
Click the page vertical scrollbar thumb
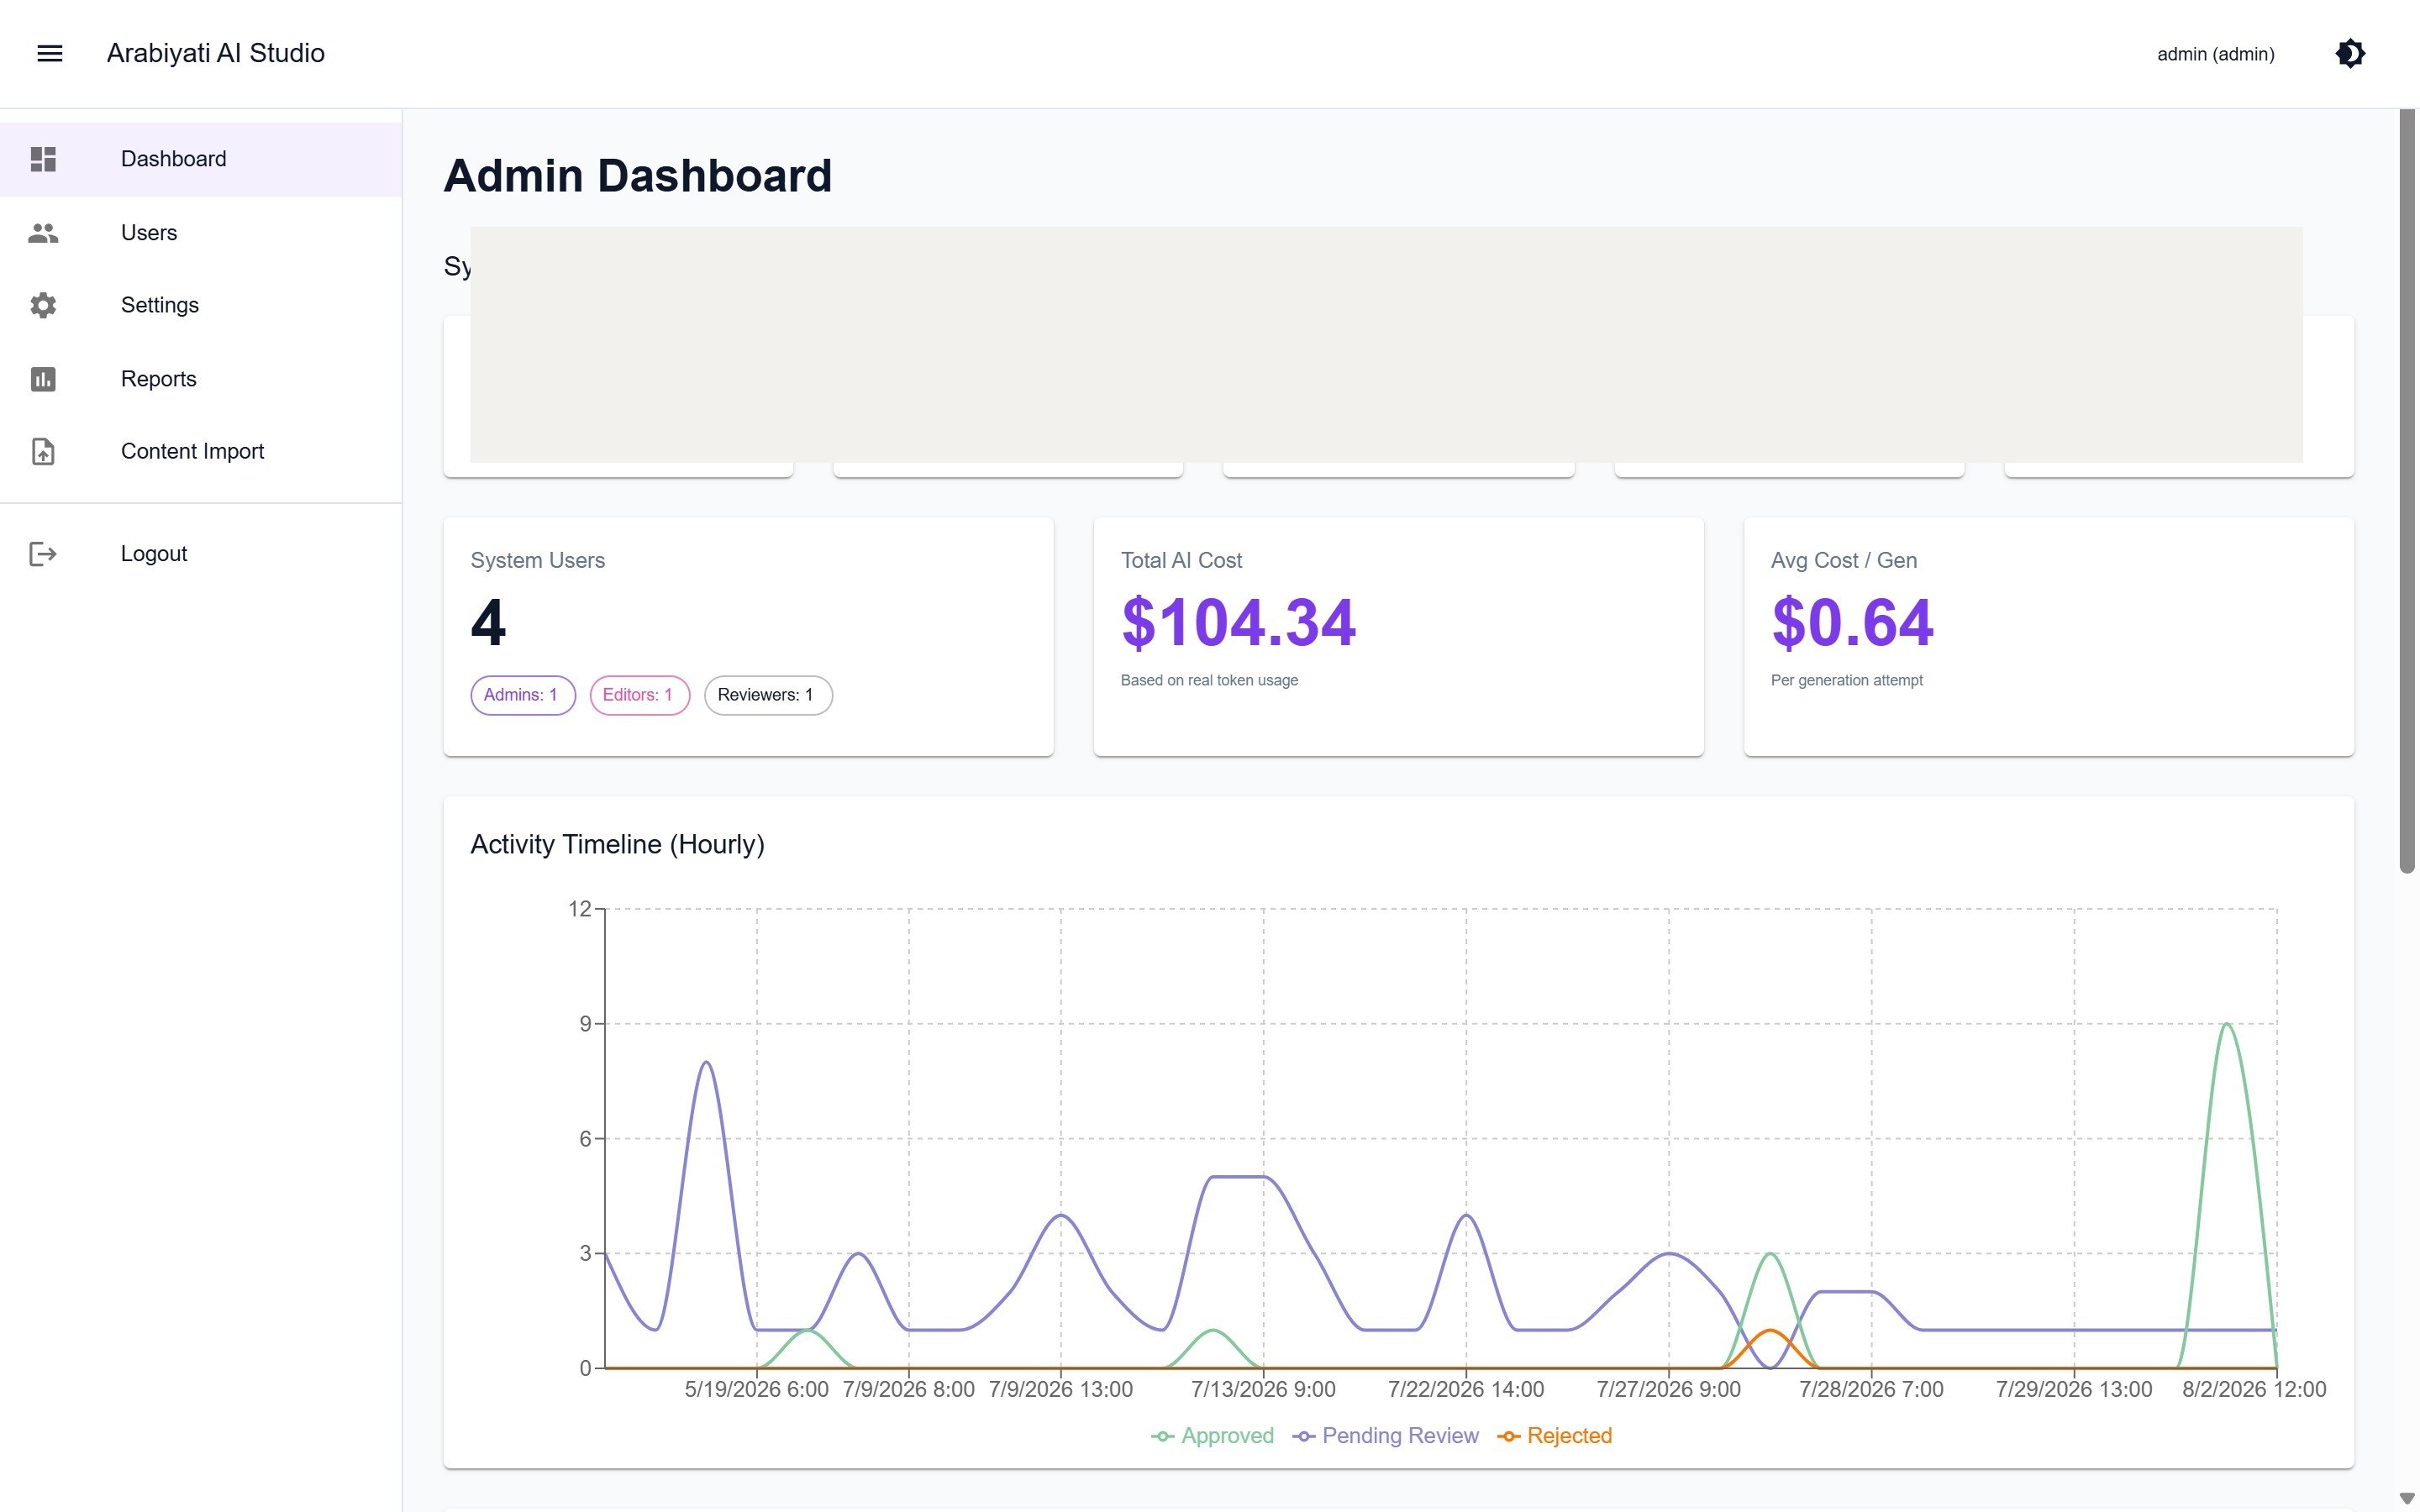pos(2407,490)
